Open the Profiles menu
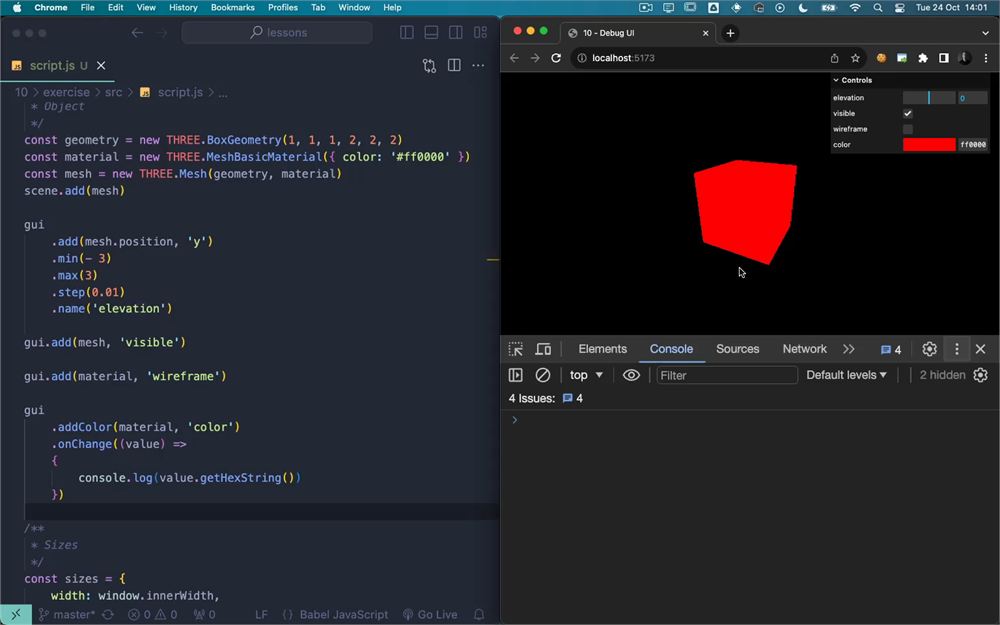The width and height of the screenshot is (1000, 625). coord(283,8)
